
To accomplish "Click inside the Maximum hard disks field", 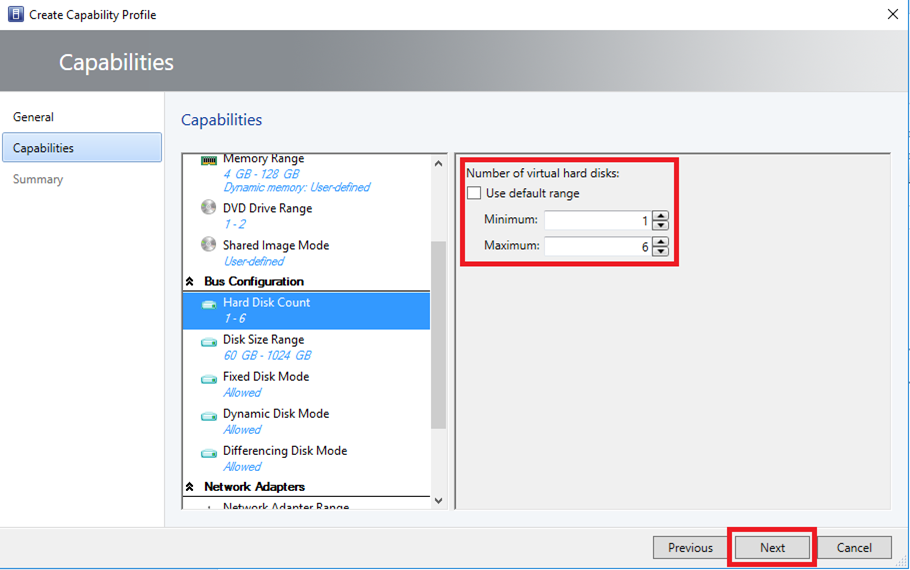I will [x=598, y=247].
